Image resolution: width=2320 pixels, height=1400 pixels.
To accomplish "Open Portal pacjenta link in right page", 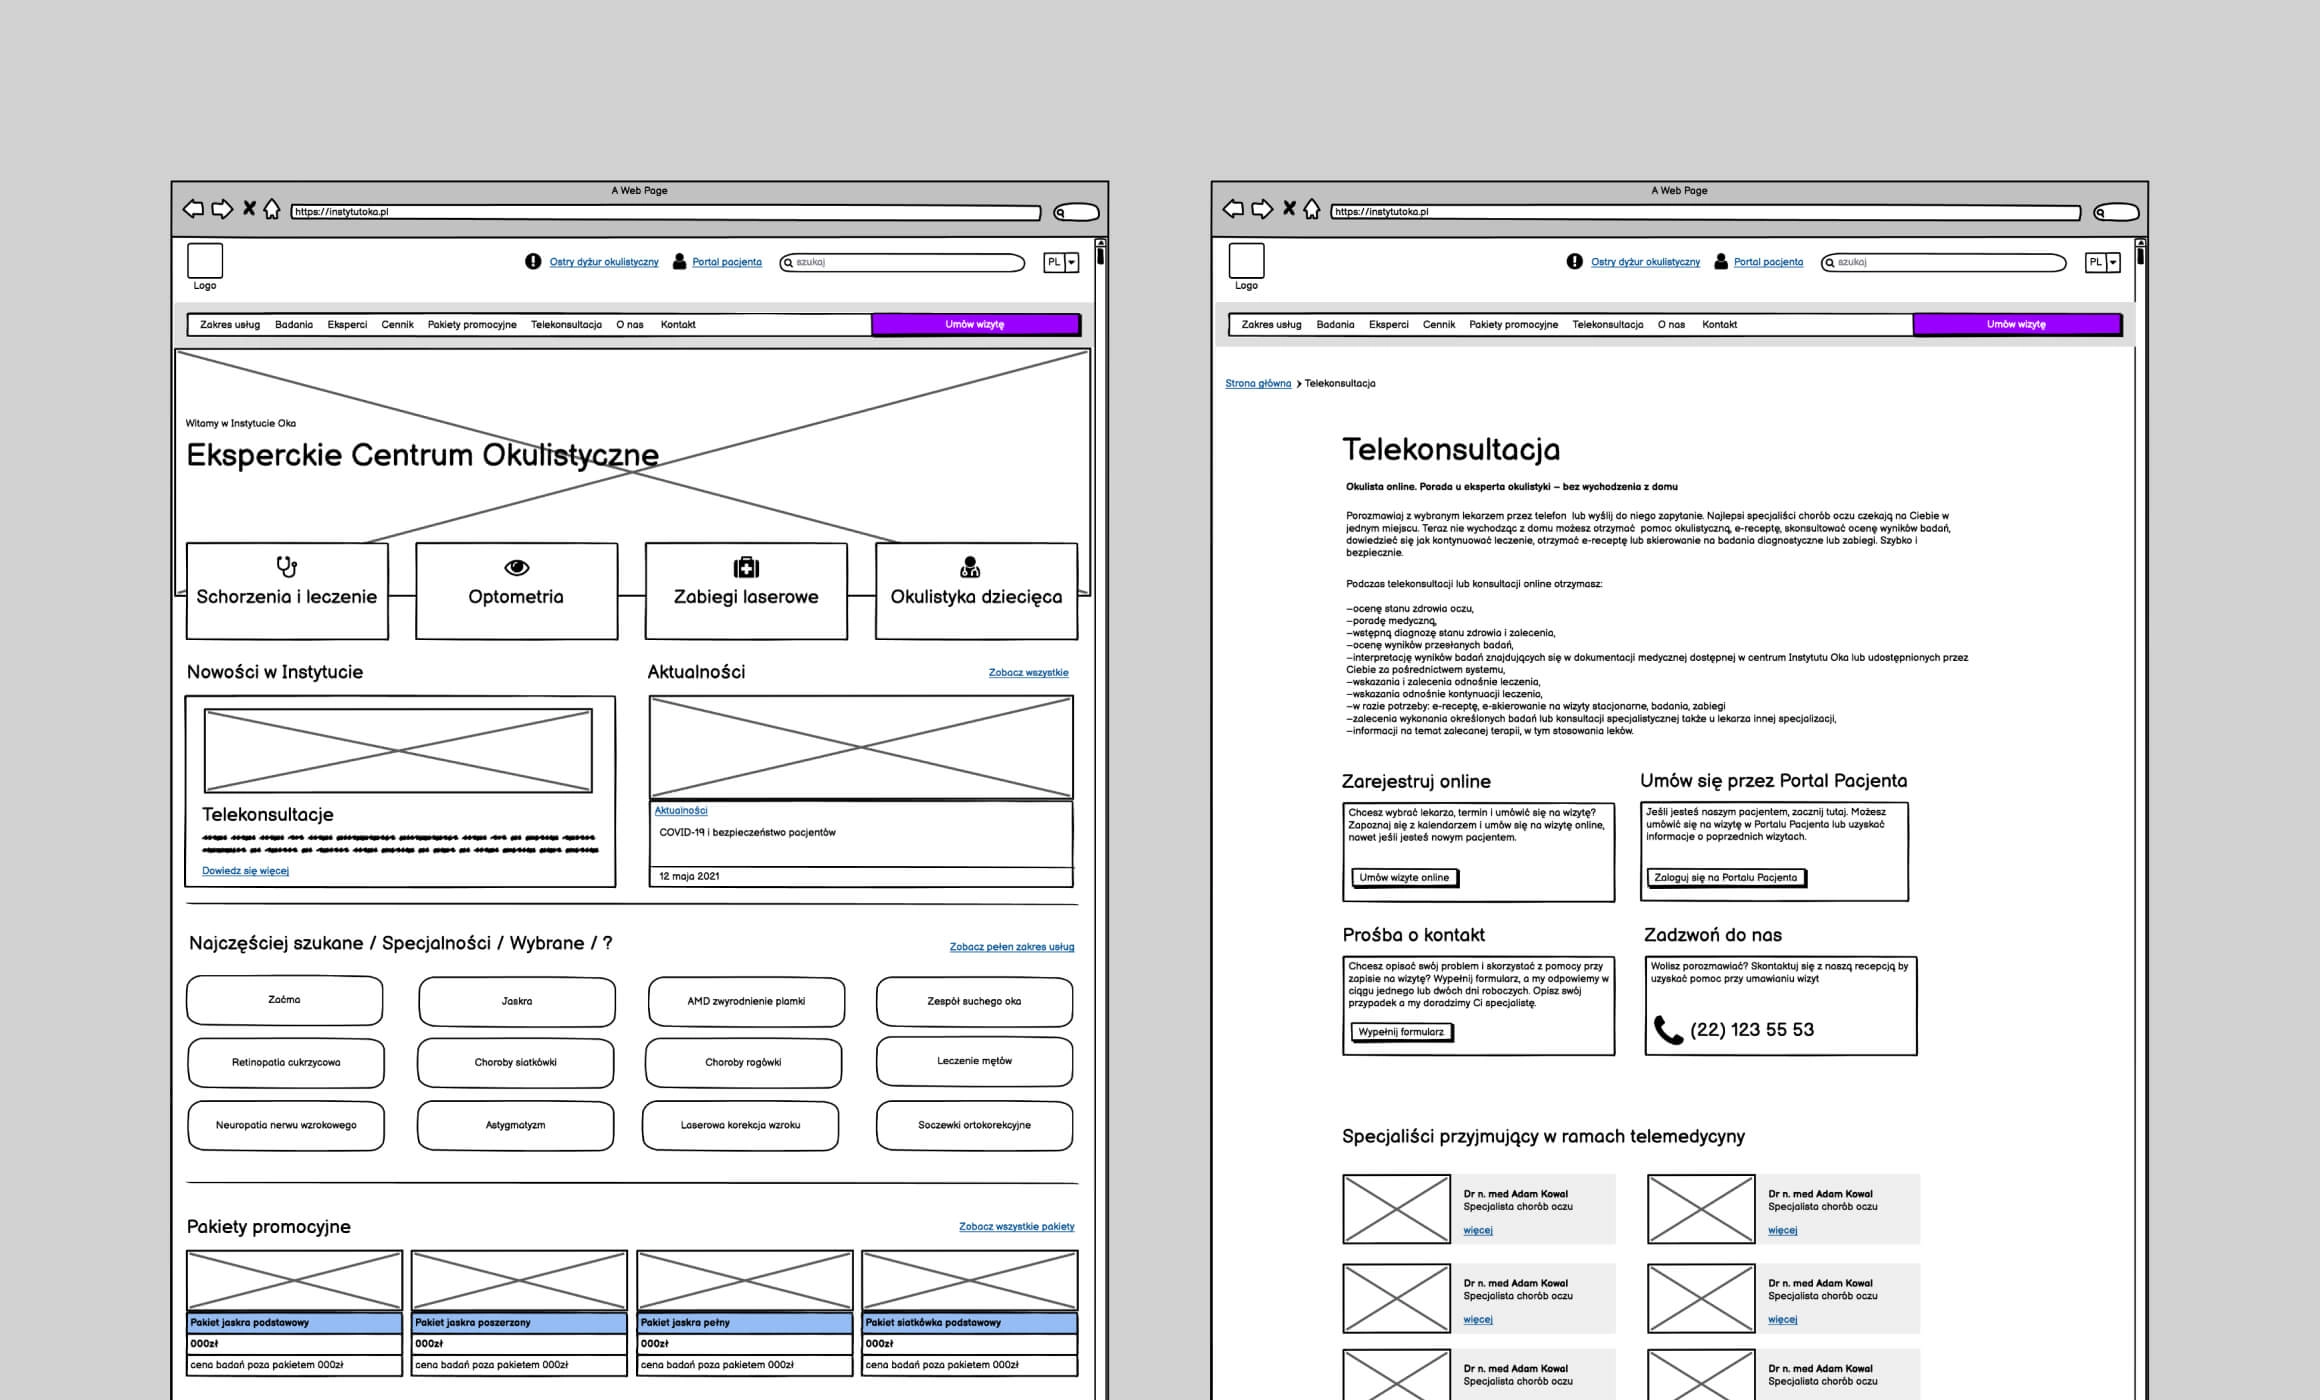I will [x=1768, y=262].
